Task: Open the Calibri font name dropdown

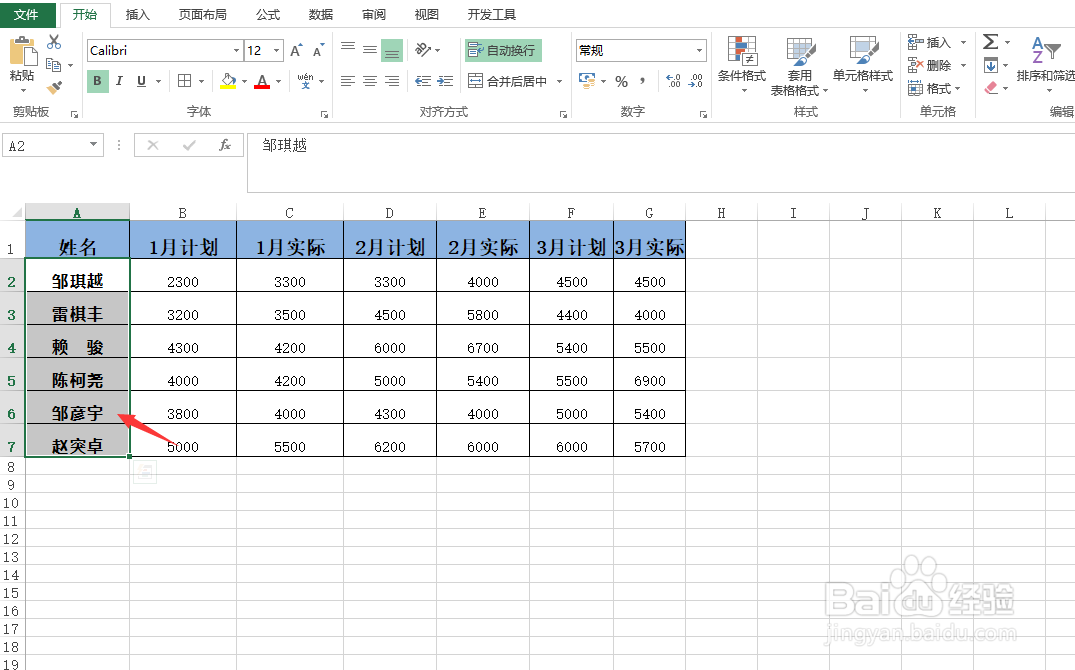Action: pos(236,51)
